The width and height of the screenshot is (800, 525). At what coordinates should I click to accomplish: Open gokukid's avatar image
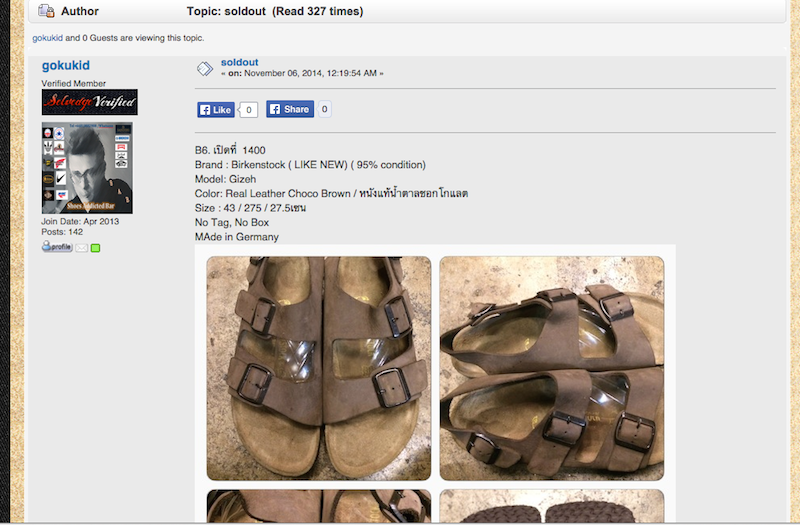(87, 168)
